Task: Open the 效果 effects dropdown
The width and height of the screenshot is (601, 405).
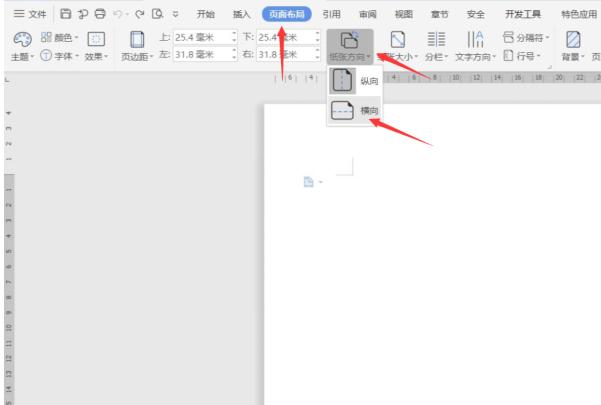Action: tap(96, 47)
